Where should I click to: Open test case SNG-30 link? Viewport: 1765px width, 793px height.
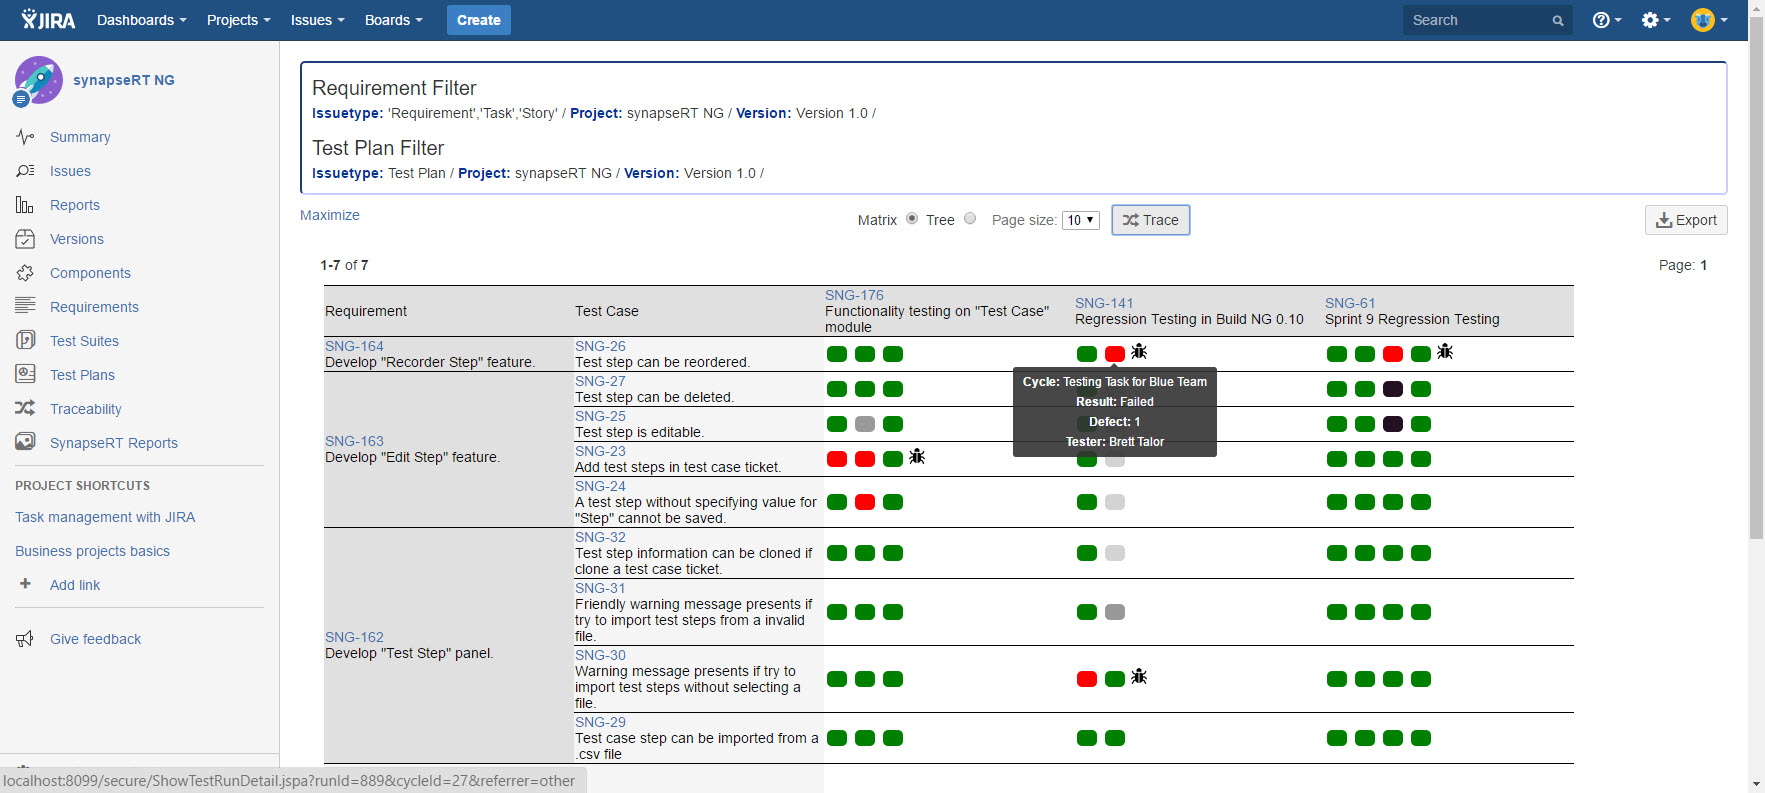(600, 655)
